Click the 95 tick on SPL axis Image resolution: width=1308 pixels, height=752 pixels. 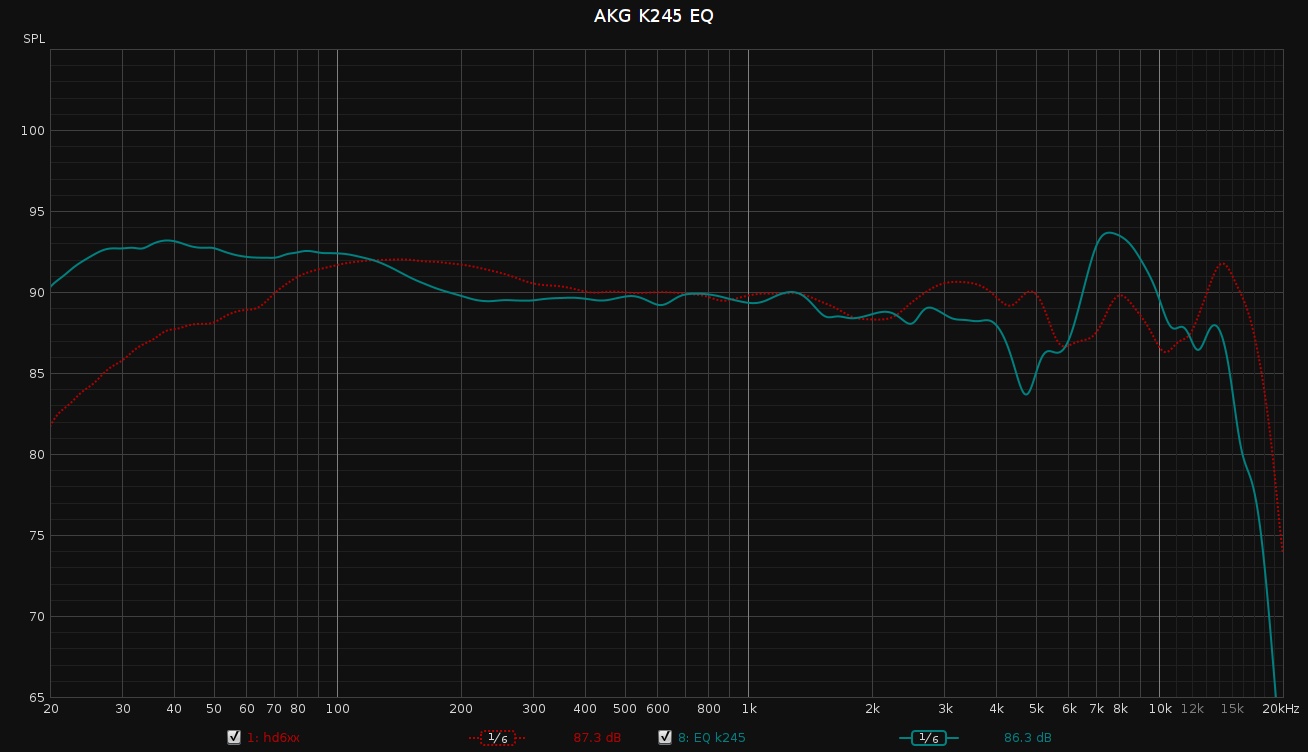[x=37, y=212]
